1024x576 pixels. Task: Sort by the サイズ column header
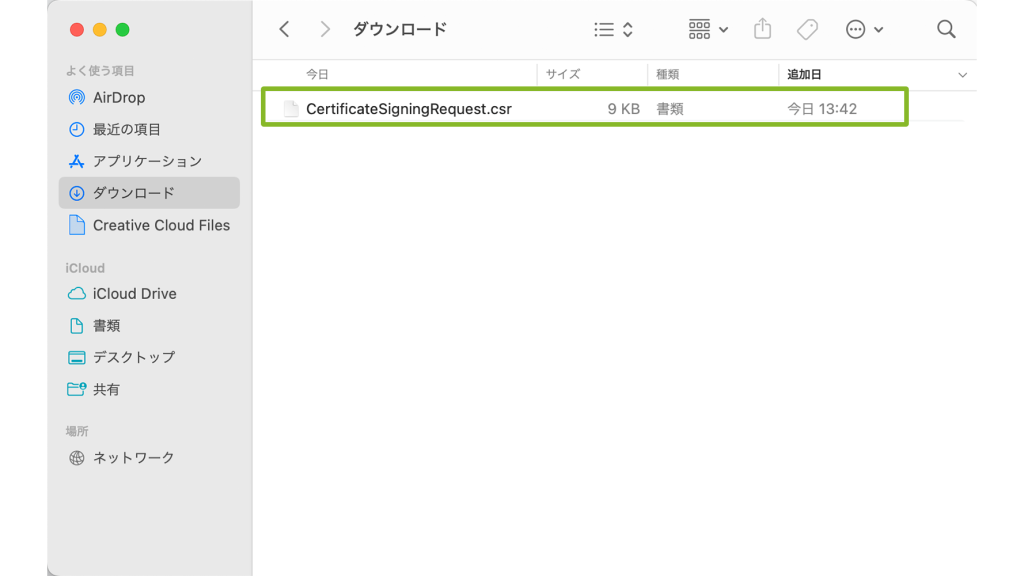563,75
